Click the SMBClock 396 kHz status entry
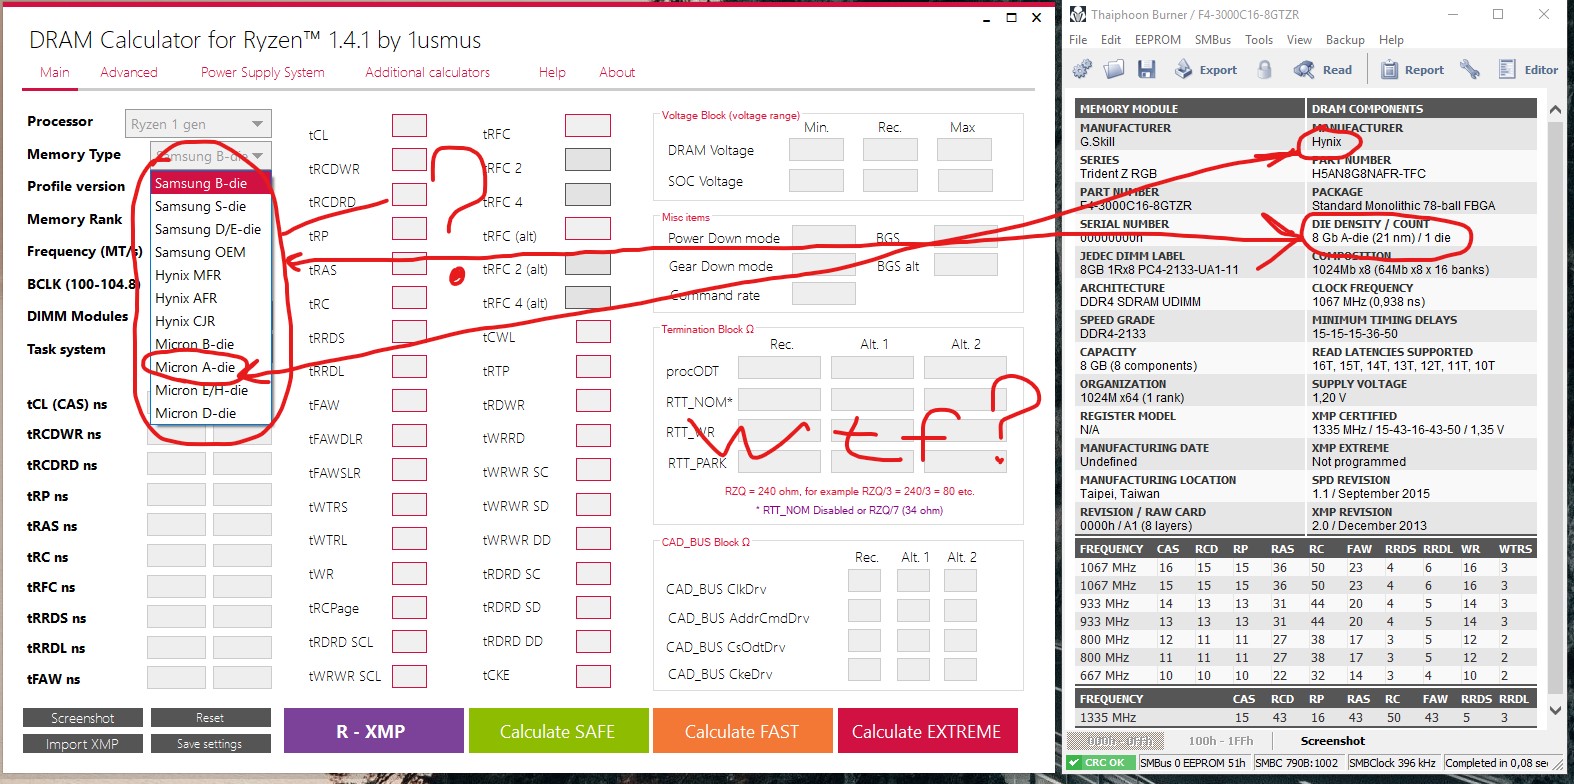 [1393, 763]
